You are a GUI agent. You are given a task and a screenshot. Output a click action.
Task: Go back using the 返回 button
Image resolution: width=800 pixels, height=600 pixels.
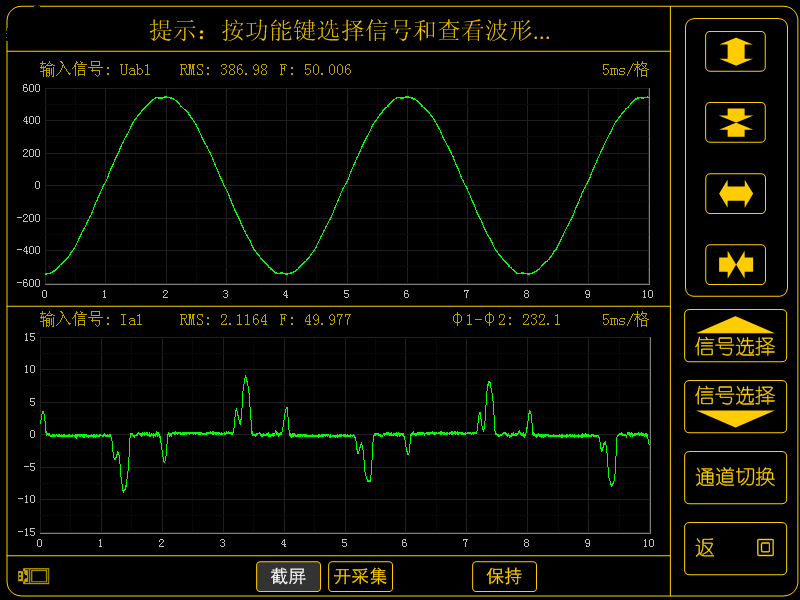(735, 548)
